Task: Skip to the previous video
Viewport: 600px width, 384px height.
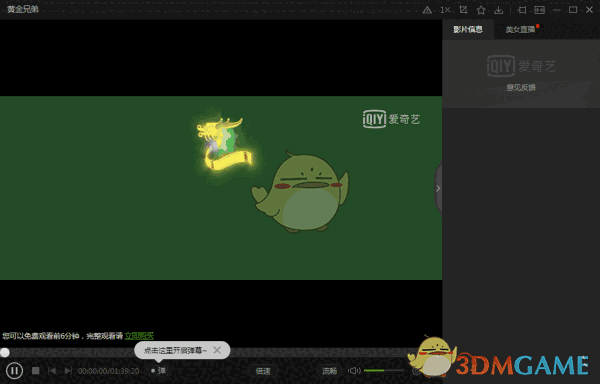Action: tap(52, 371)
